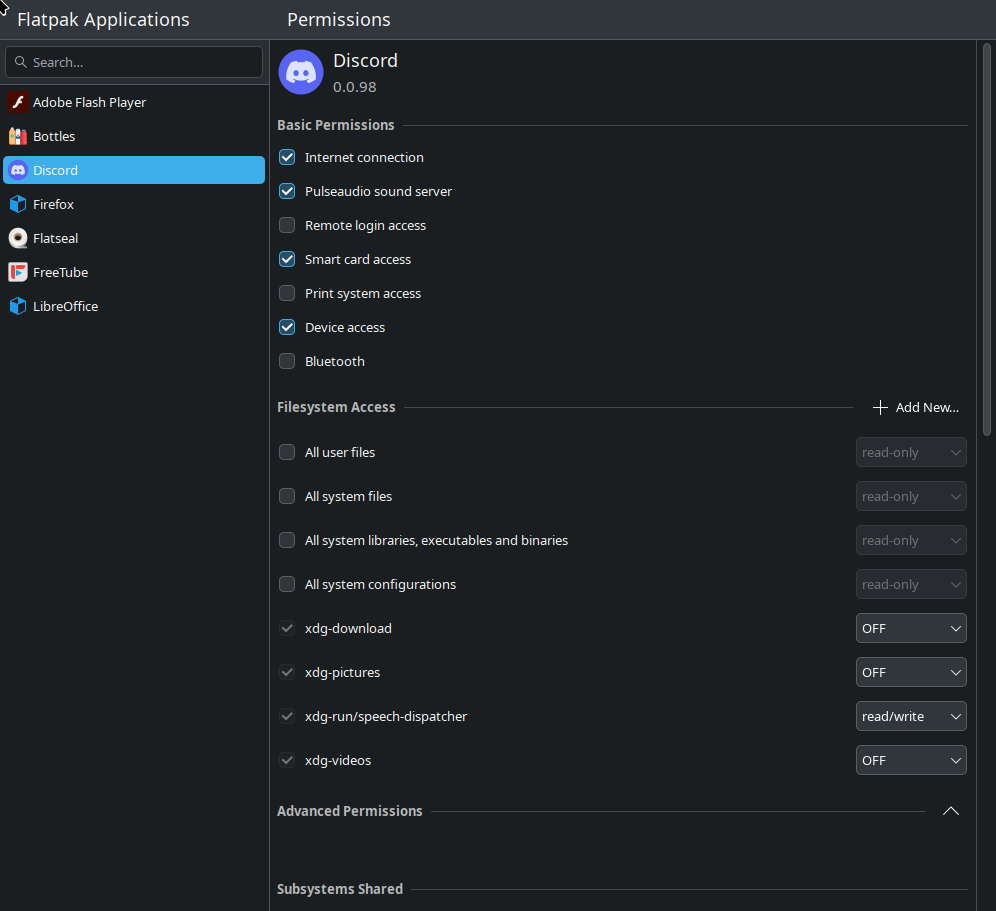996x911 pixels.
Task: Check All system configurations
Action: pos(287,584)
